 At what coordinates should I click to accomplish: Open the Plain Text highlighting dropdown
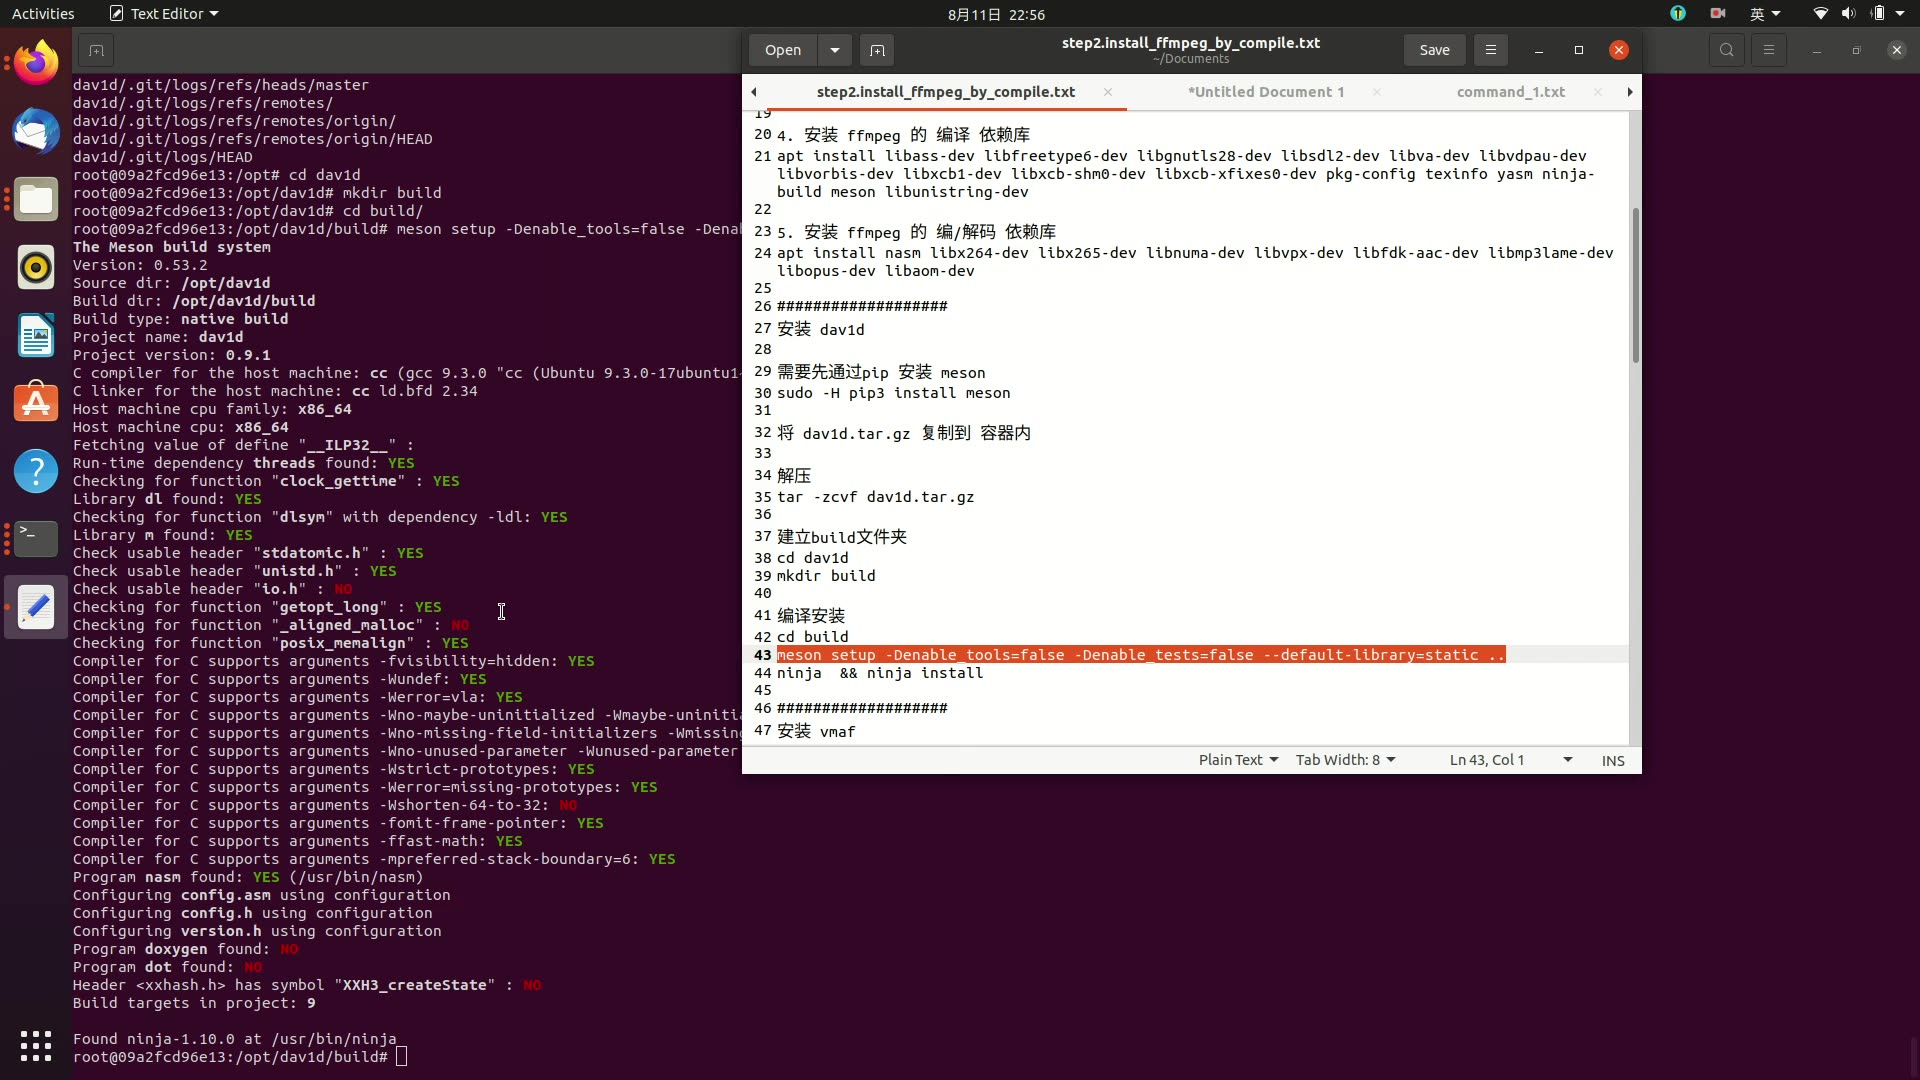point(1237,760)
